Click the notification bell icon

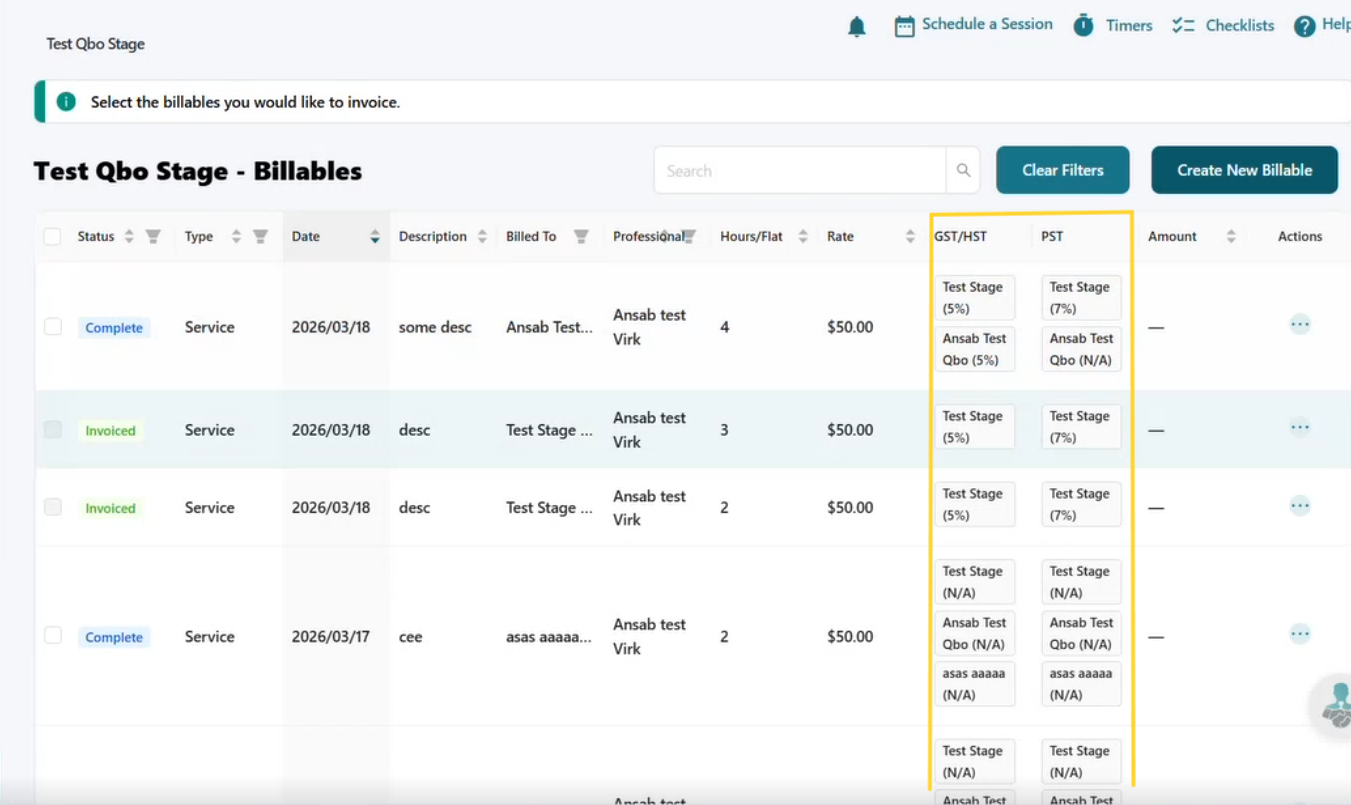coord(857,27)
